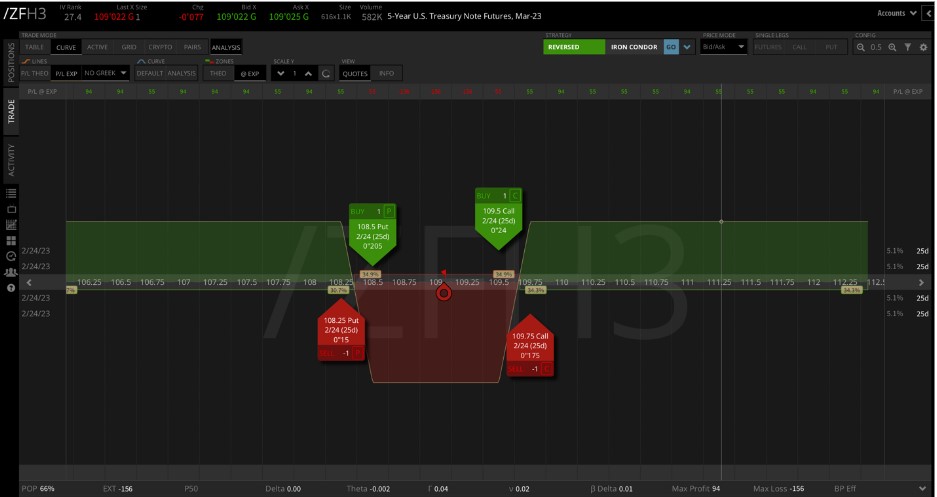937x497 pixels.
Task: Click the GO strategy button
Action: (x=671, y=47)
